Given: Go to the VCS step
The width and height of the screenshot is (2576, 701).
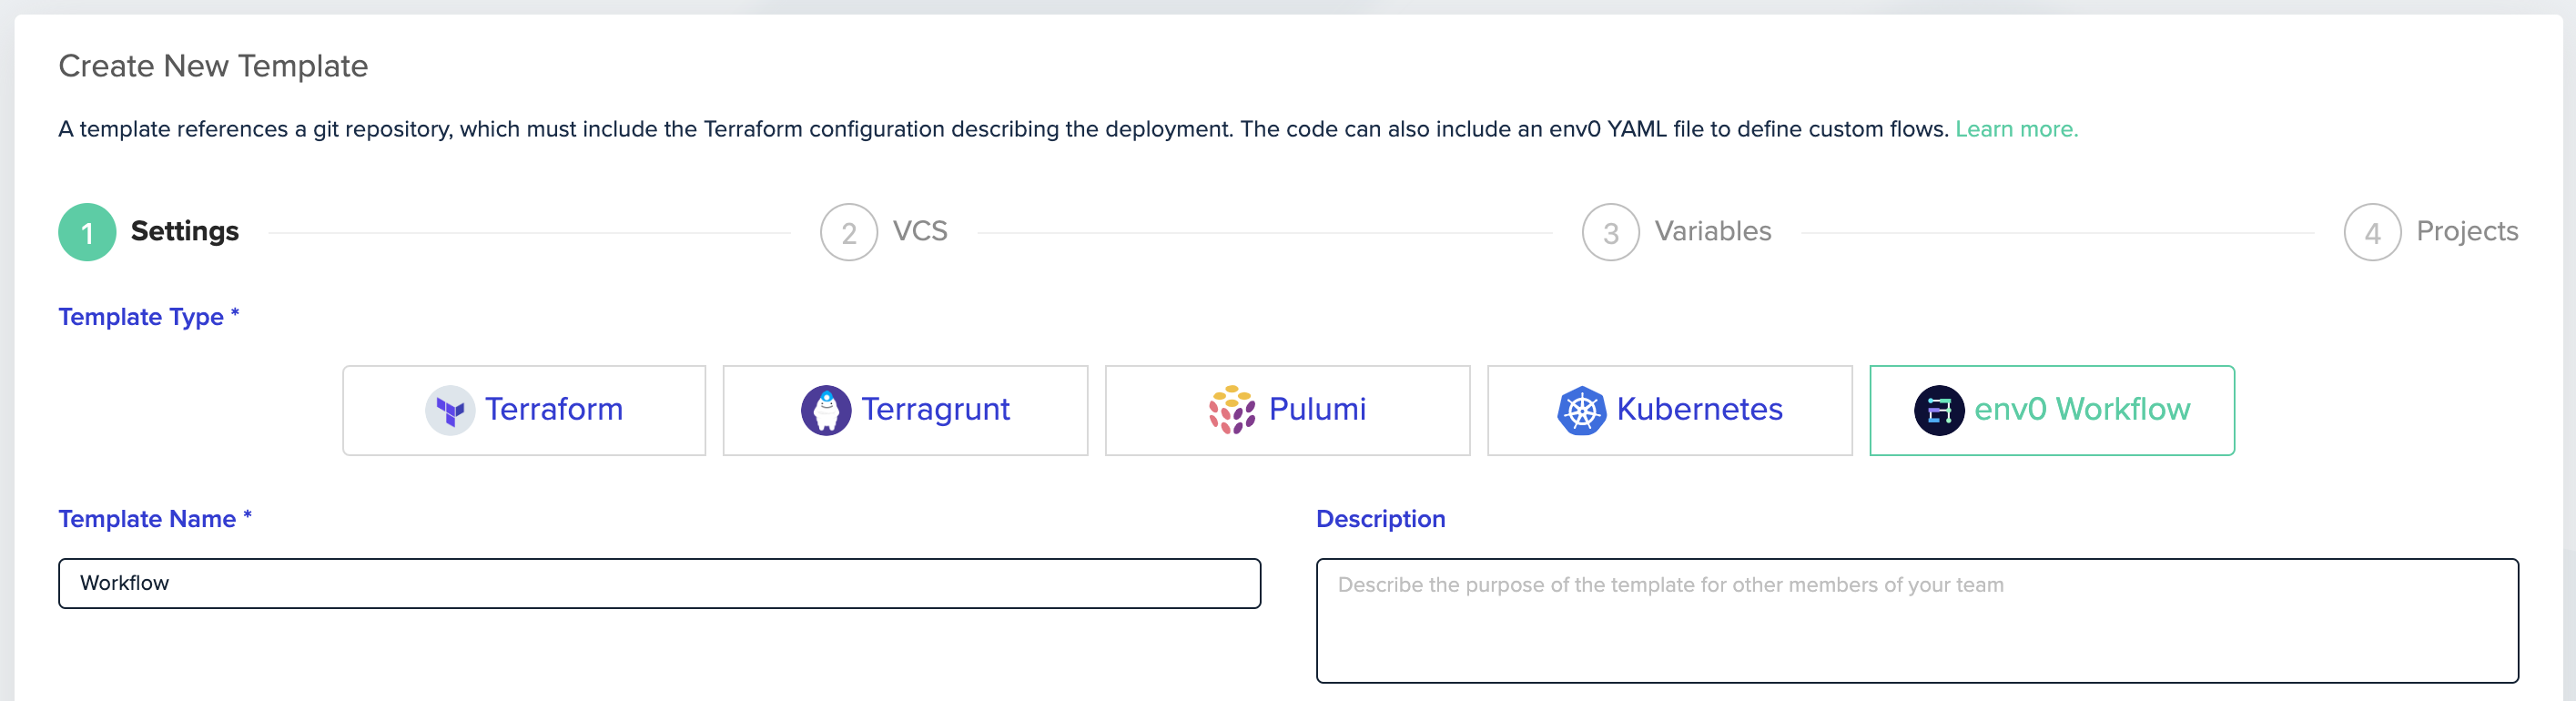Looking at the screenshot, I should coord(919,231).
